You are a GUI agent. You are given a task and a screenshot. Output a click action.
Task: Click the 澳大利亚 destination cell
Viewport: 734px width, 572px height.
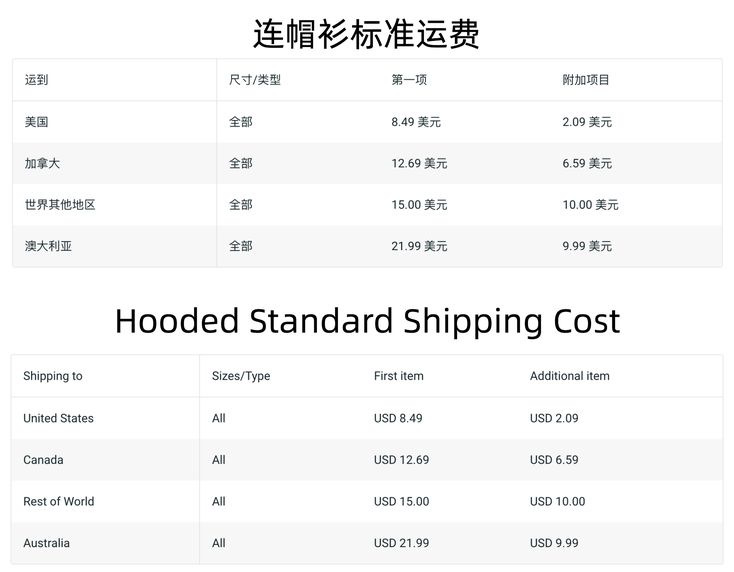click(49, 246)
